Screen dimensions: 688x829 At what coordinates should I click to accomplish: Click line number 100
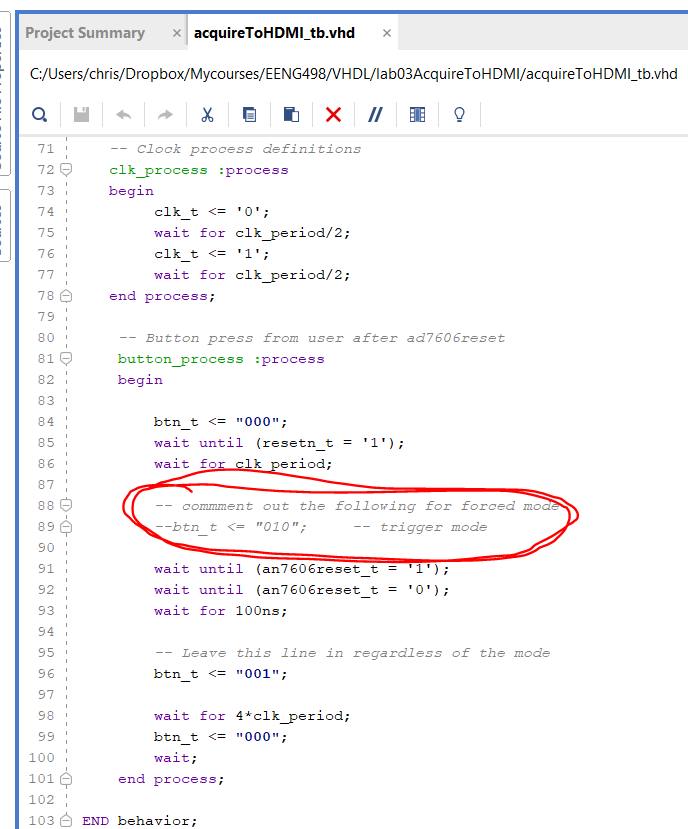tap(42, 758)
